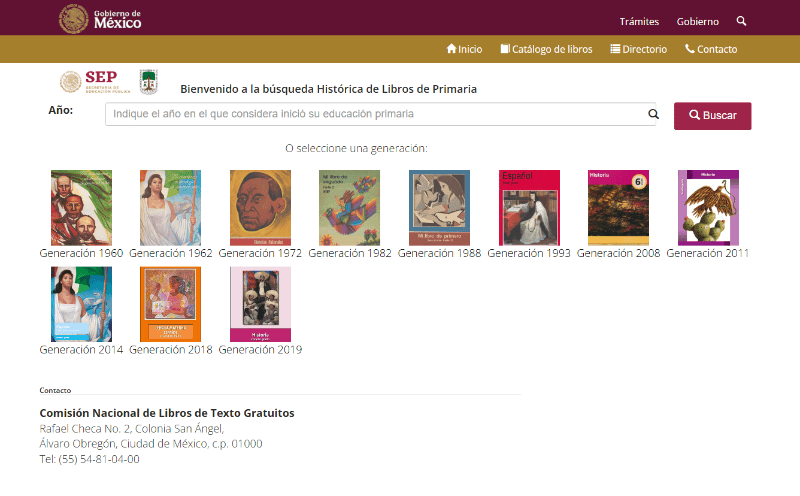Click the Generación 1988 label

[x=439, y=253]
